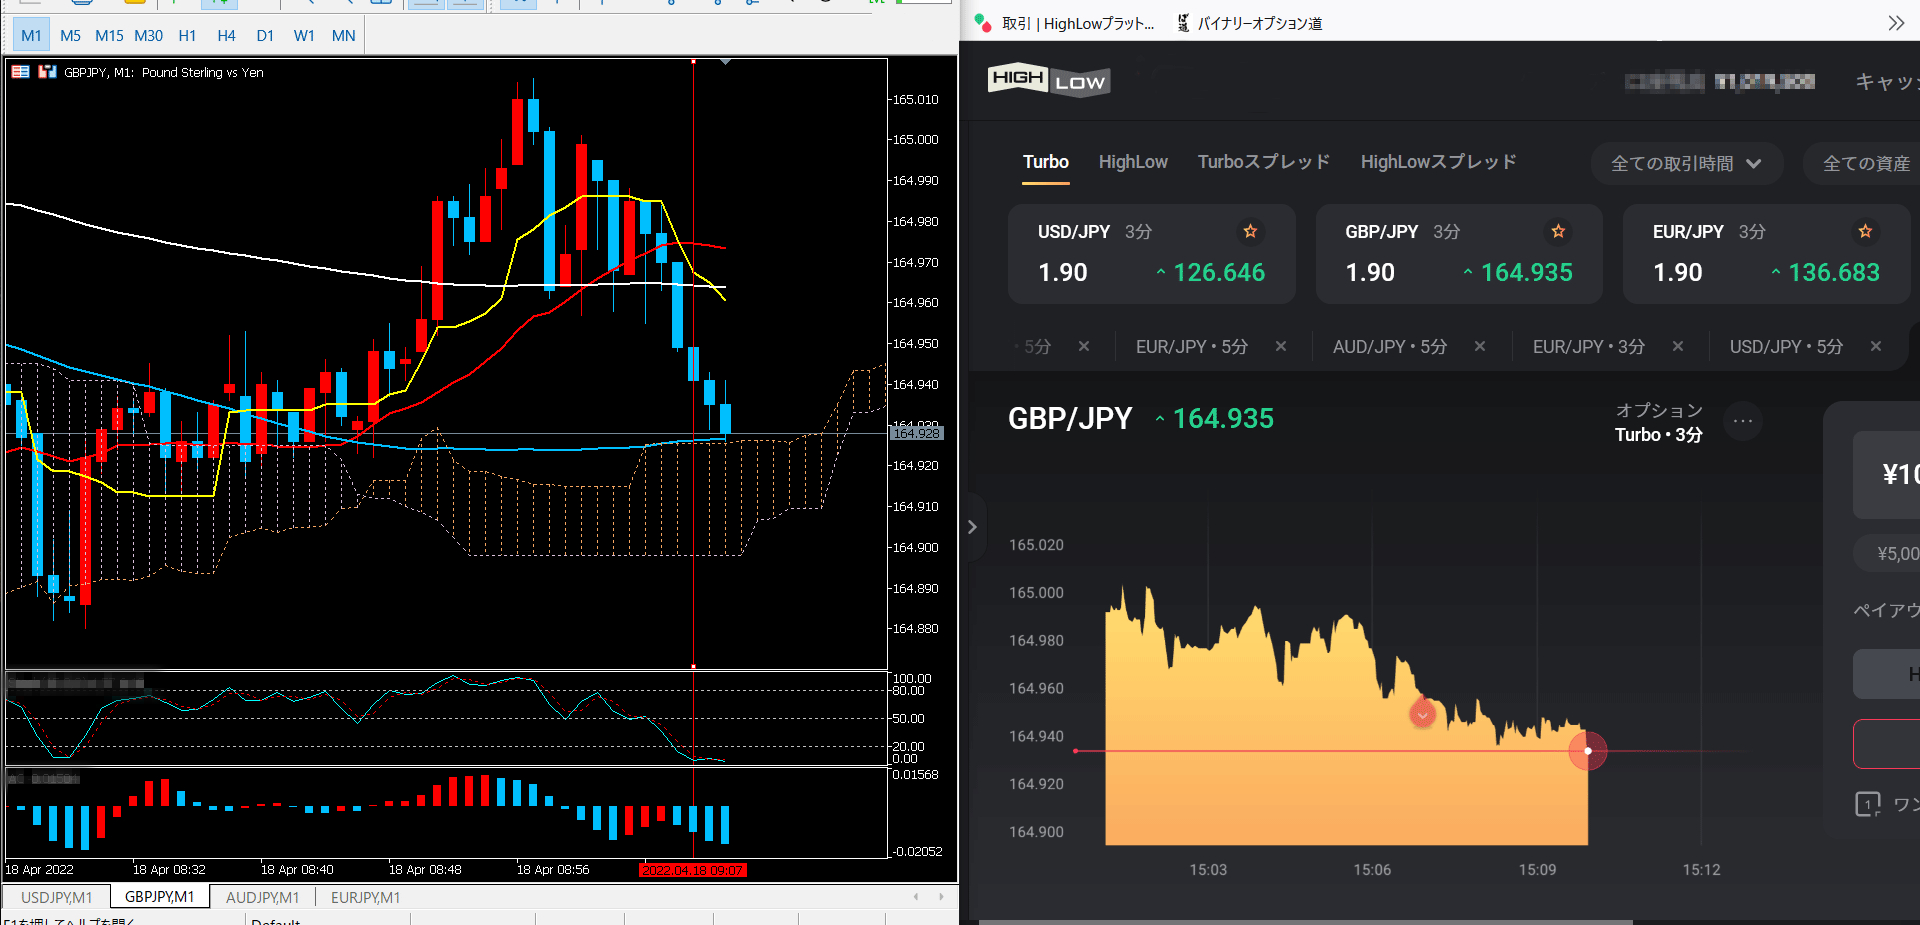Open the EURJPY,M1 chart tab
Viewport: 1920px width, 925px height.
pyautogui.click(x=365, y=897)
